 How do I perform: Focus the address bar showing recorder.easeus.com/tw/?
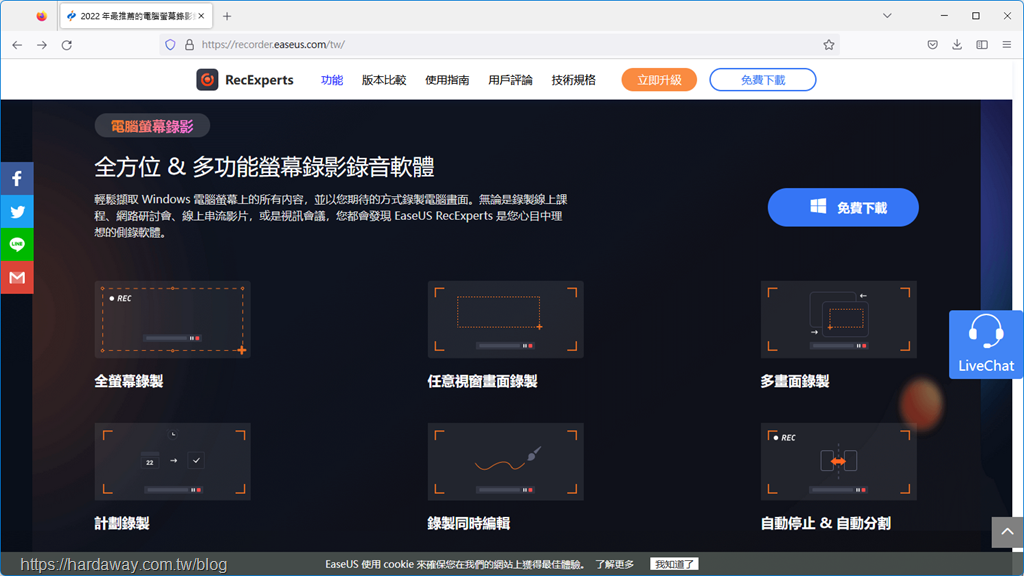[x=499, y=45]
